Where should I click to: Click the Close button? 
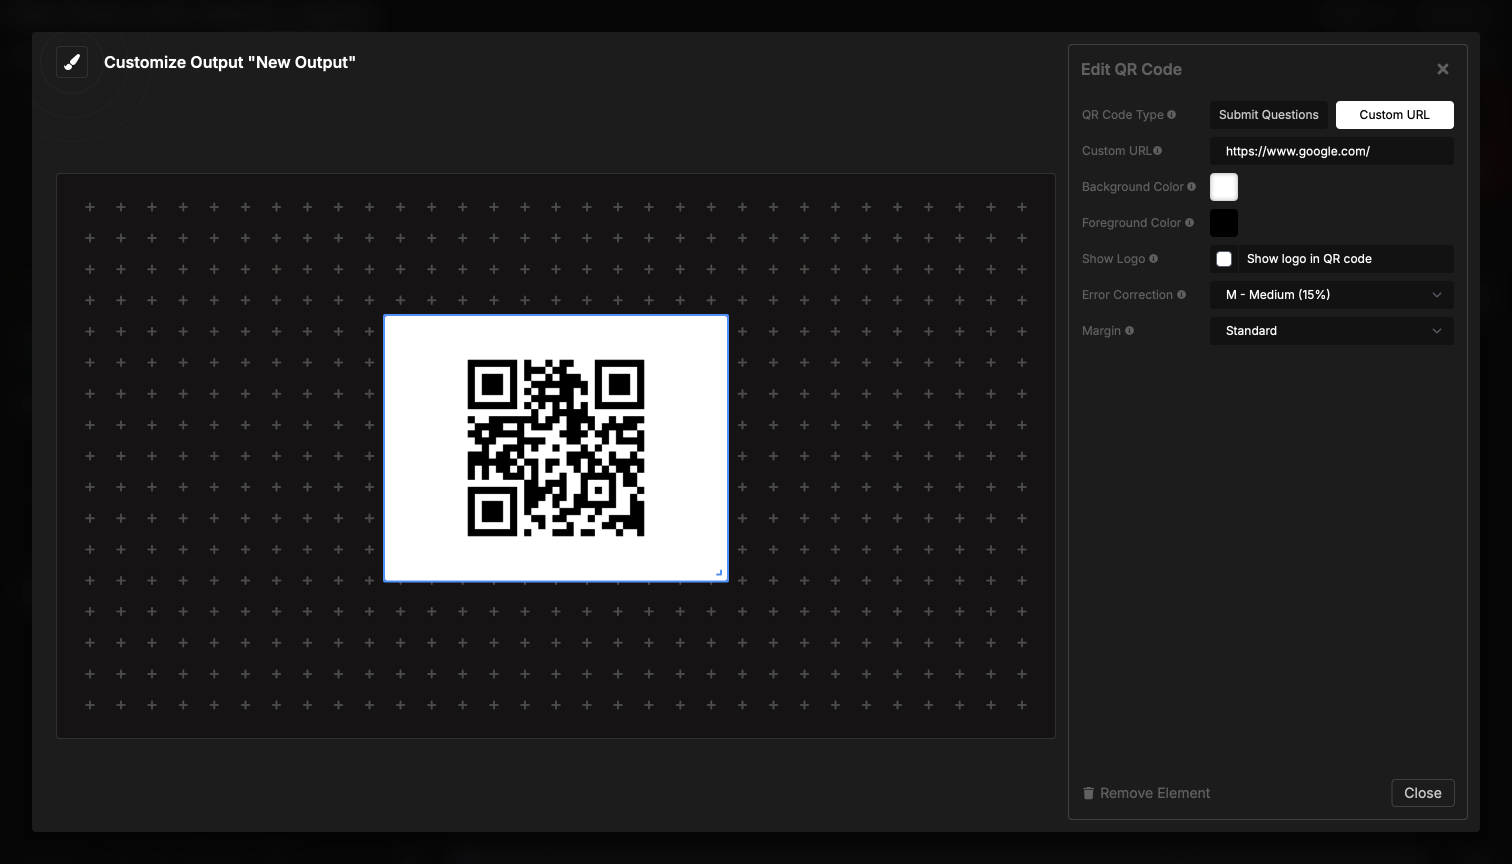point(1422,792)
